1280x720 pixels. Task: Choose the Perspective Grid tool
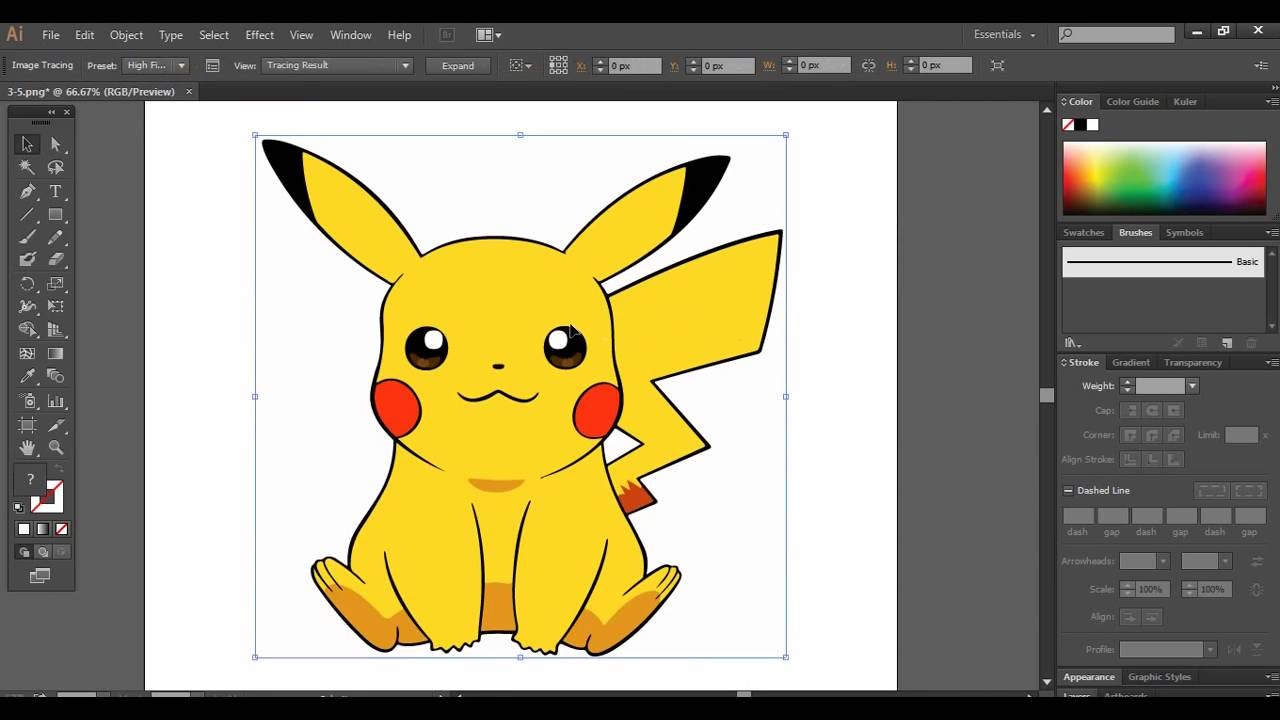[x=56, y=329]
